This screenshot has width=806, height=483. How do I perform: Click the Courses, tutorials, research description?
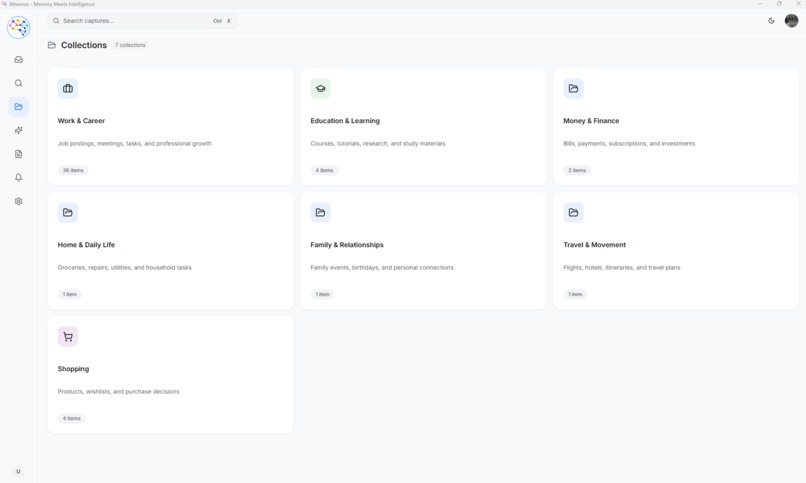click(x=378, y=144)
